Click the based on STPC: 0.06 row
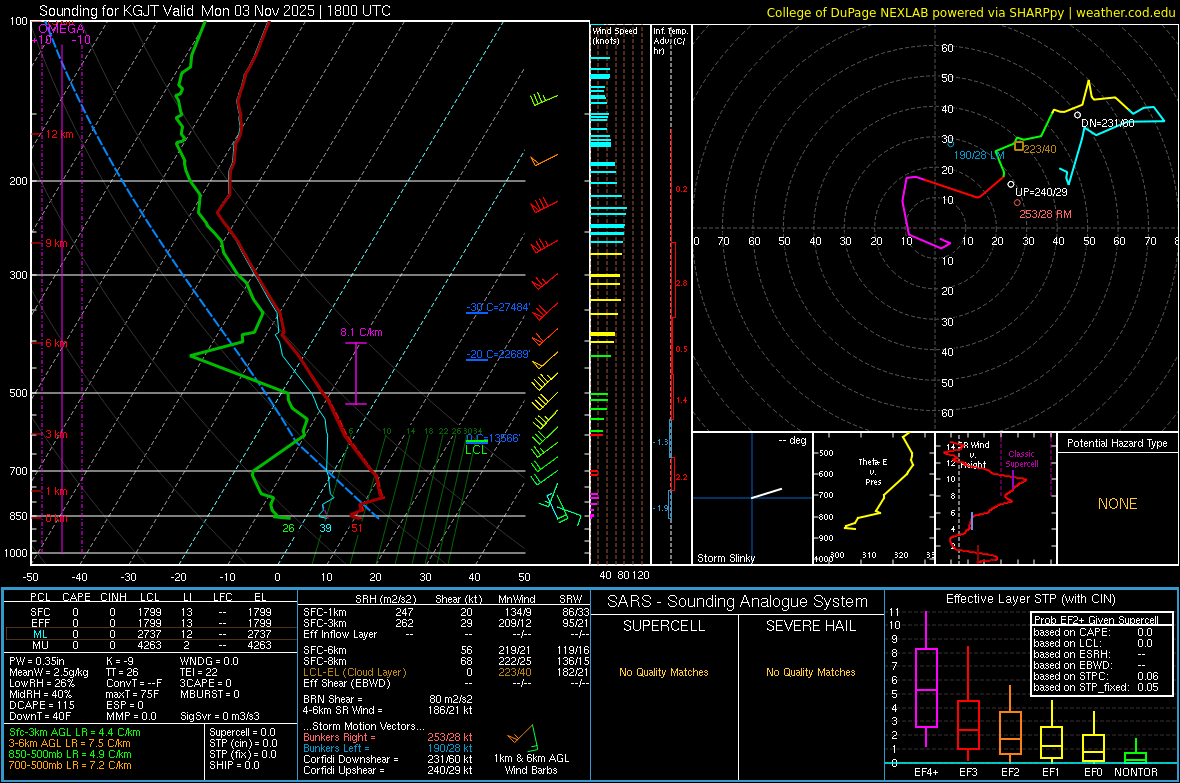This screenshot has height=783, width=1180. pos(1096,676)
